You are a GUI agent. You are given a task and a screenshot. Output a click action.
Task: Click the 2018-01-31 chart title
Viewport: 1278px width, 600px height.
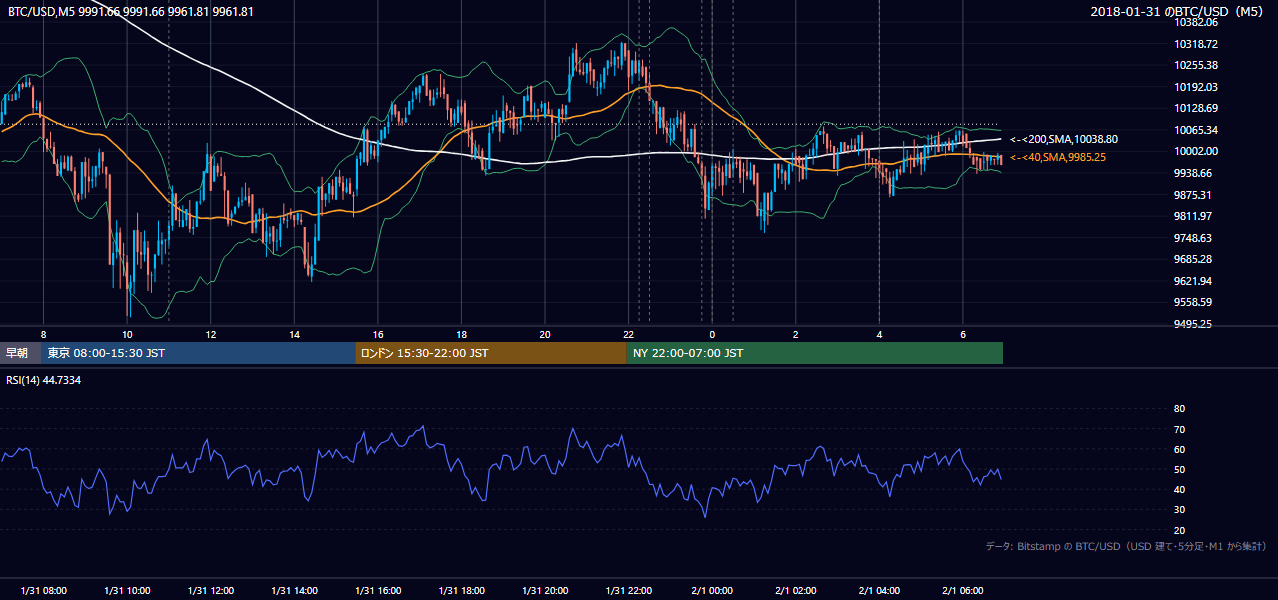pos(1179,12)
